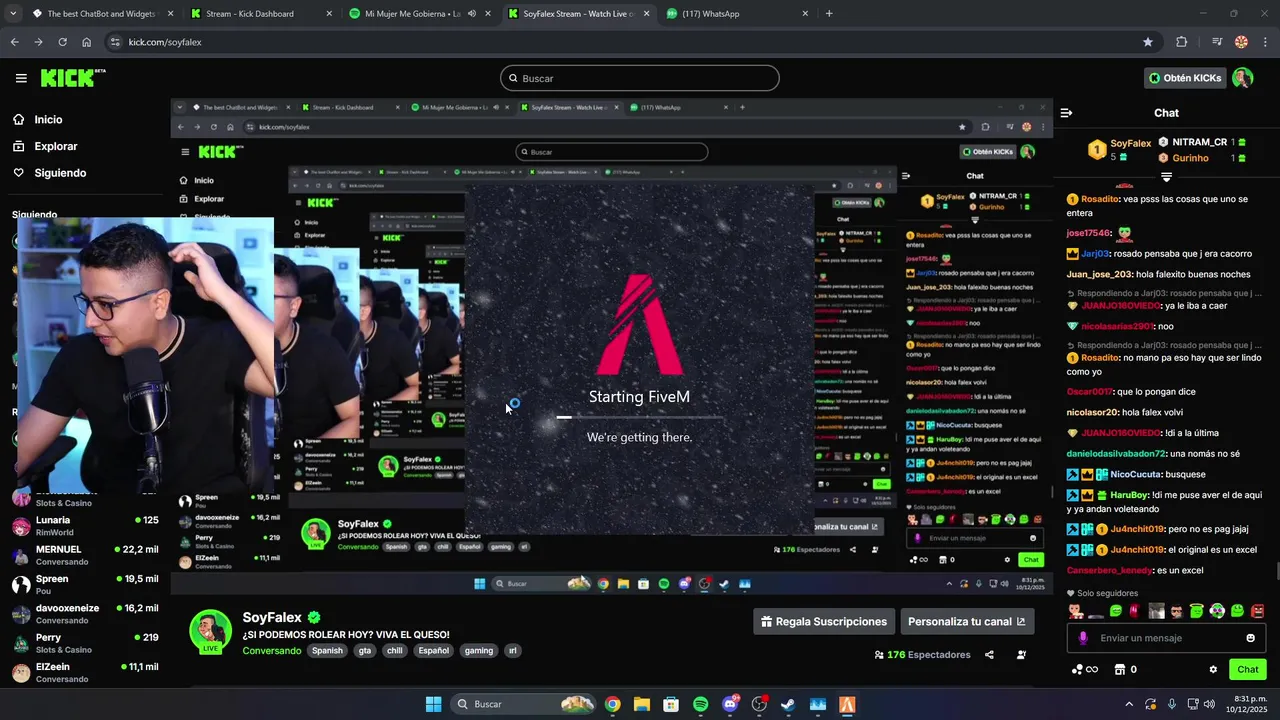1280x720 pixels.
Task: Open the chat shop icon
Action: click(x=1120, y=670)
